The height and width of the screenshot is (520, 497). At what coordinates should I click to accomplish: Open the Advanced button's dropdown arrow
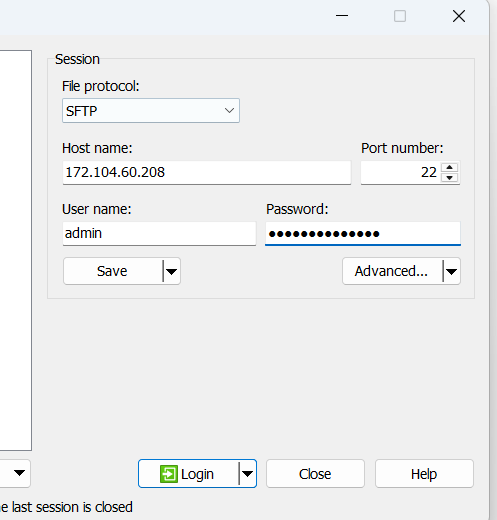451,271
